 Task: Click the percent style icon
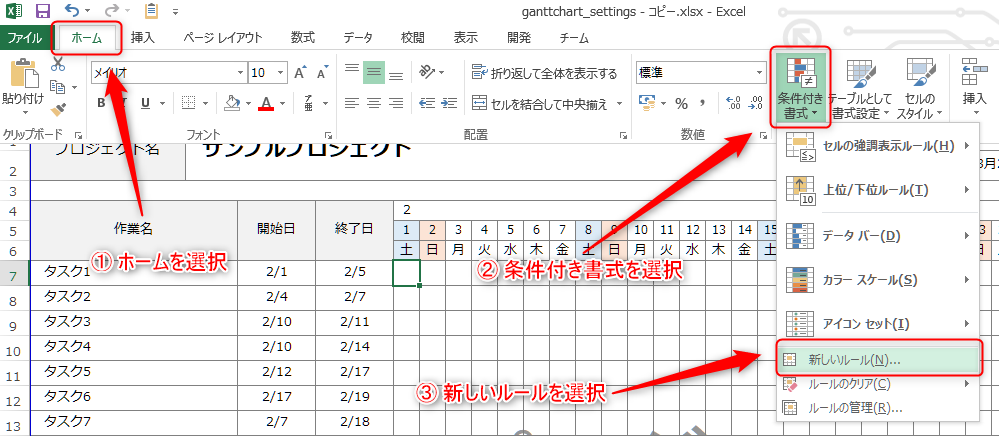pyautogui.click(x=682, y=103)
